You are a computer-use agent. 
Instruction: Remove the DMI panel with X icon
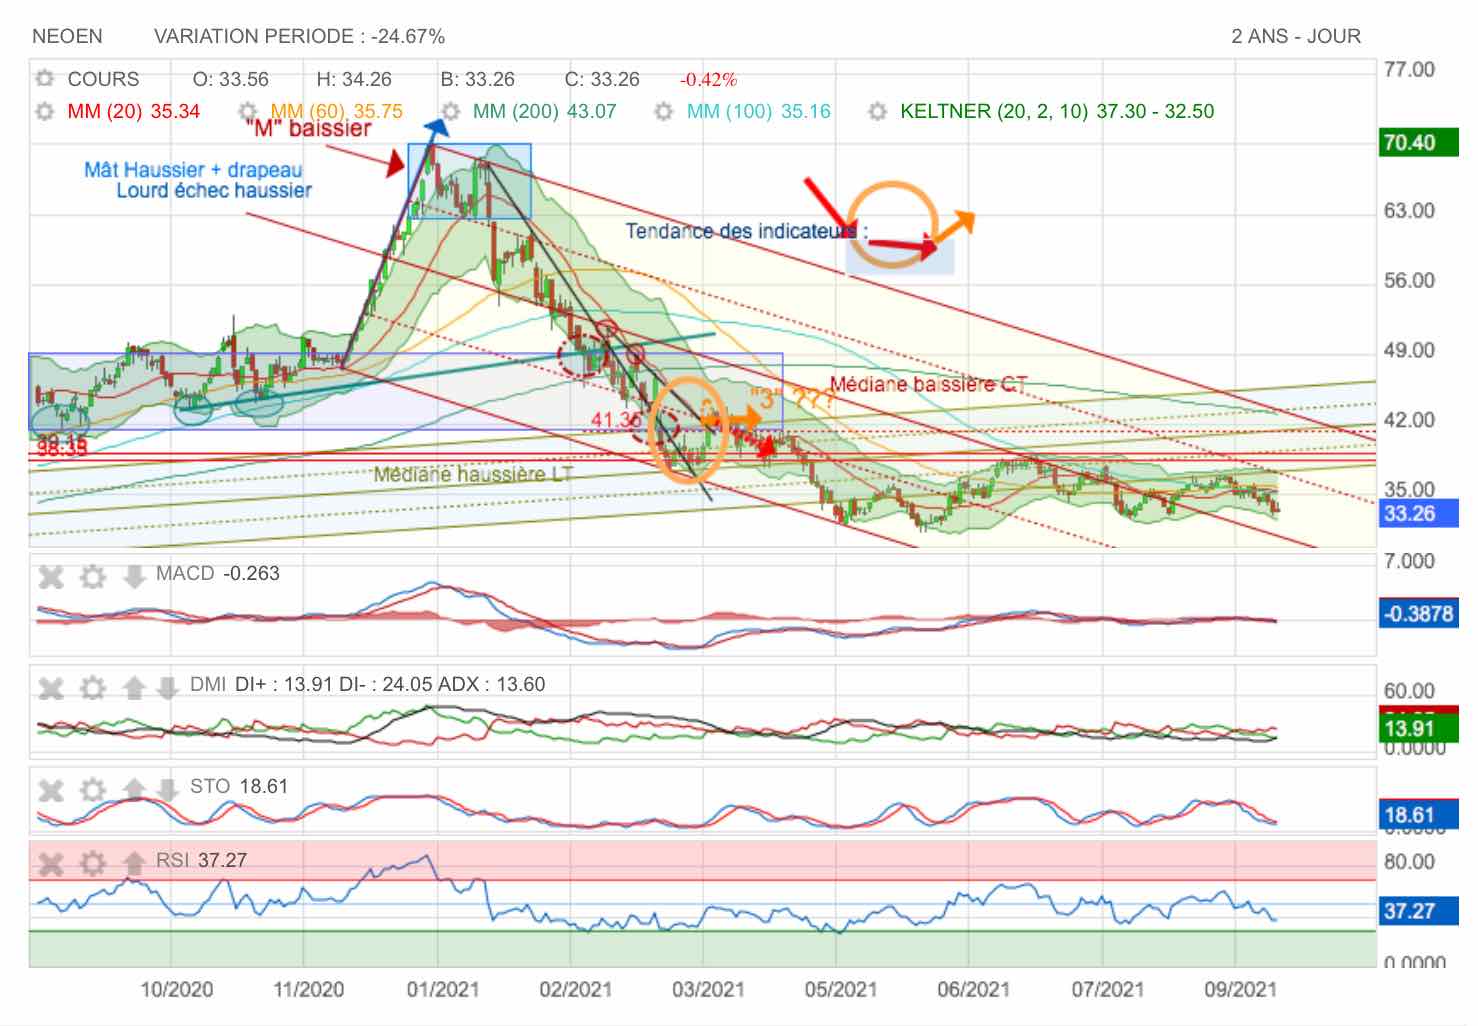pos(51,688)
